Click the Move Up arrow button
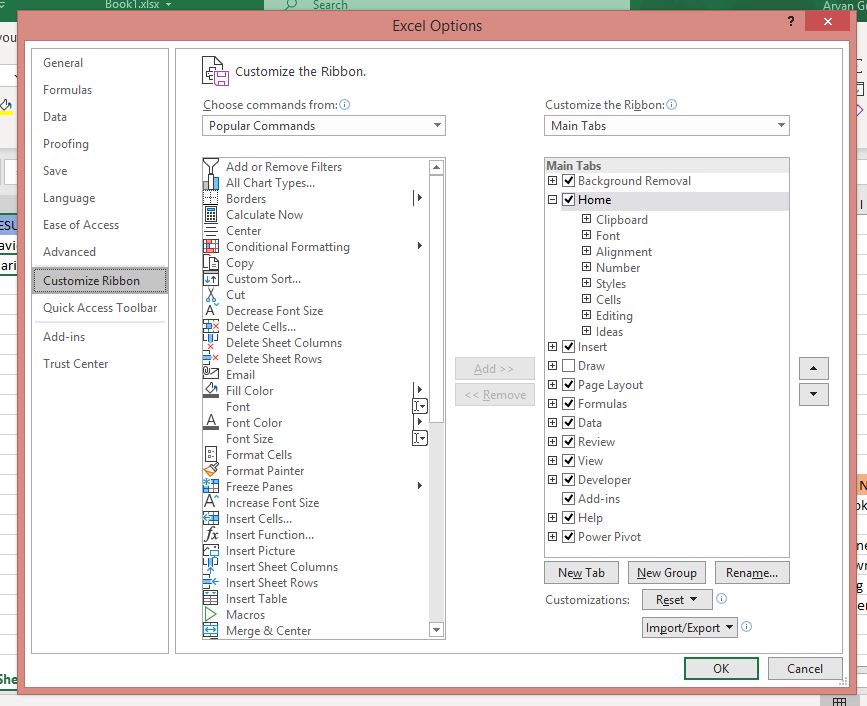Image resolution: width=867 pixels, height=706 pixels. (813, 368)
